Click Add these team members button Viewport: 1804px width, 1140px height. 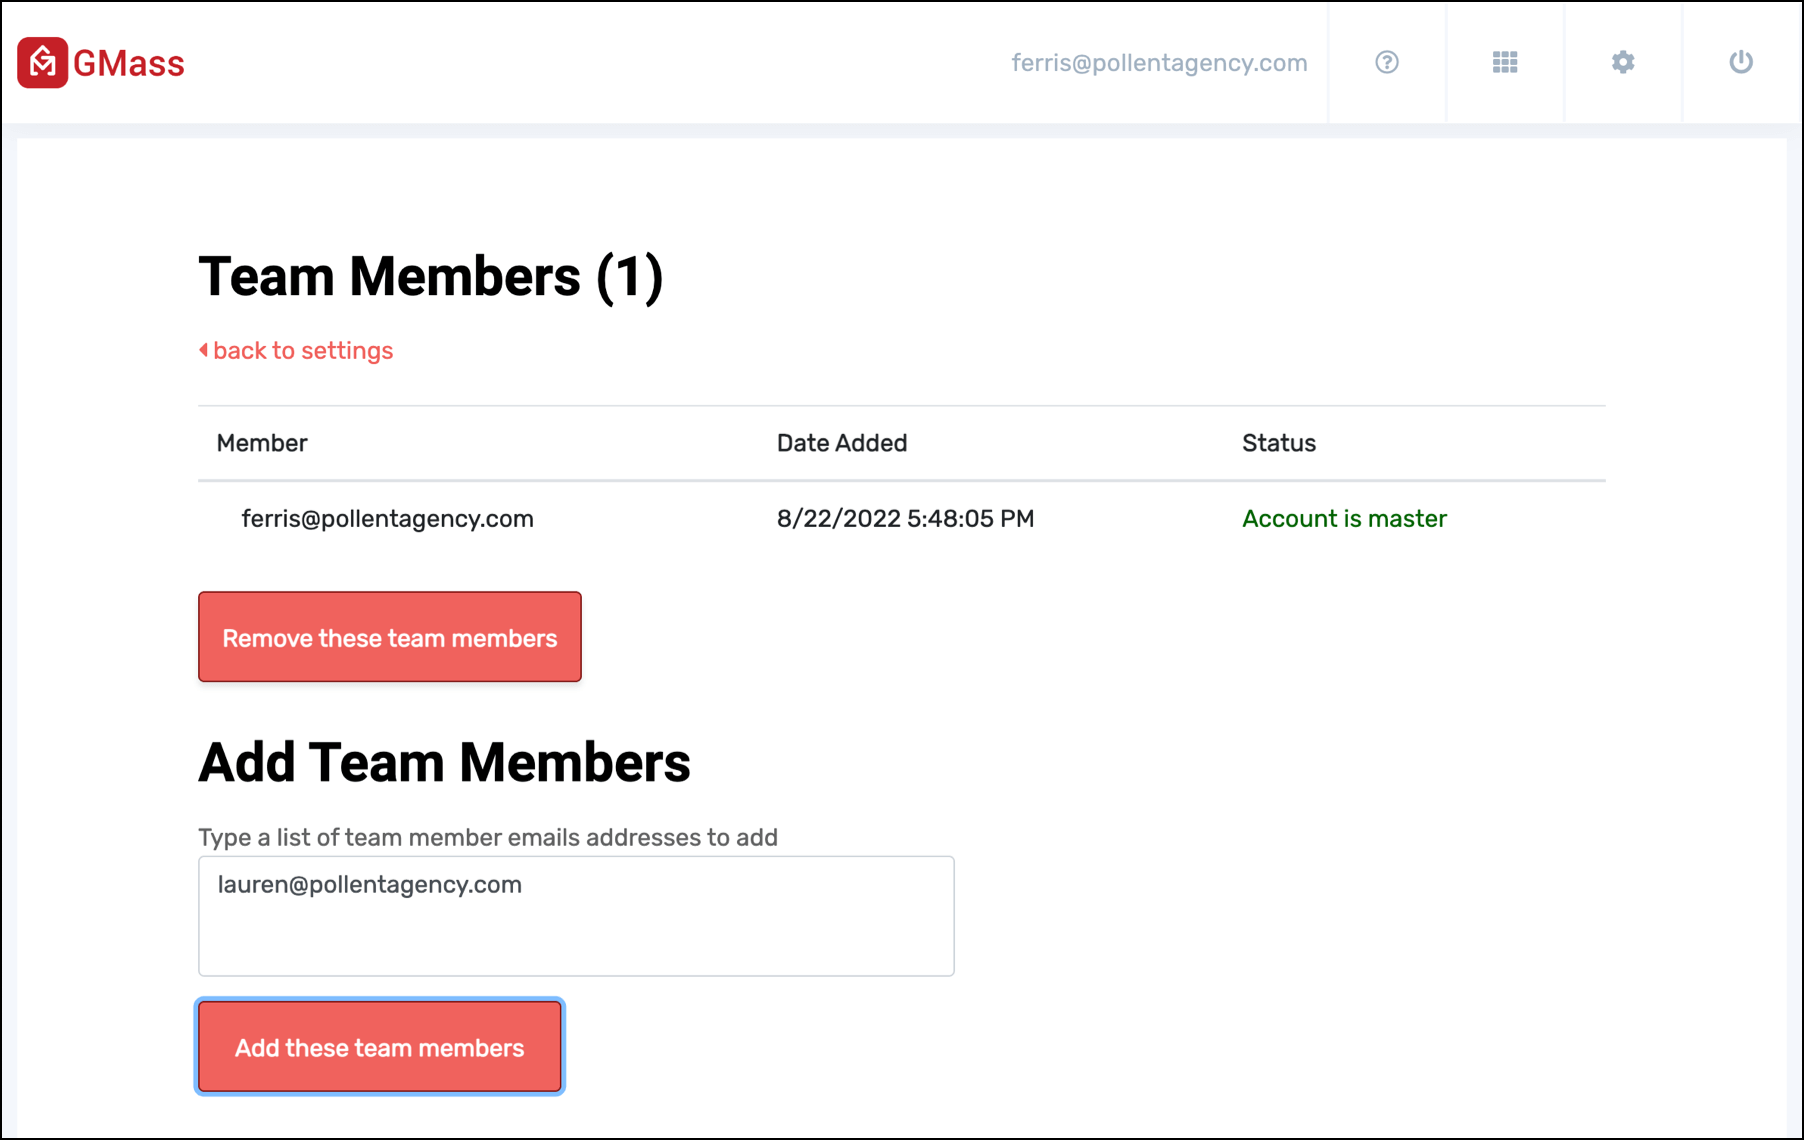380,1047
